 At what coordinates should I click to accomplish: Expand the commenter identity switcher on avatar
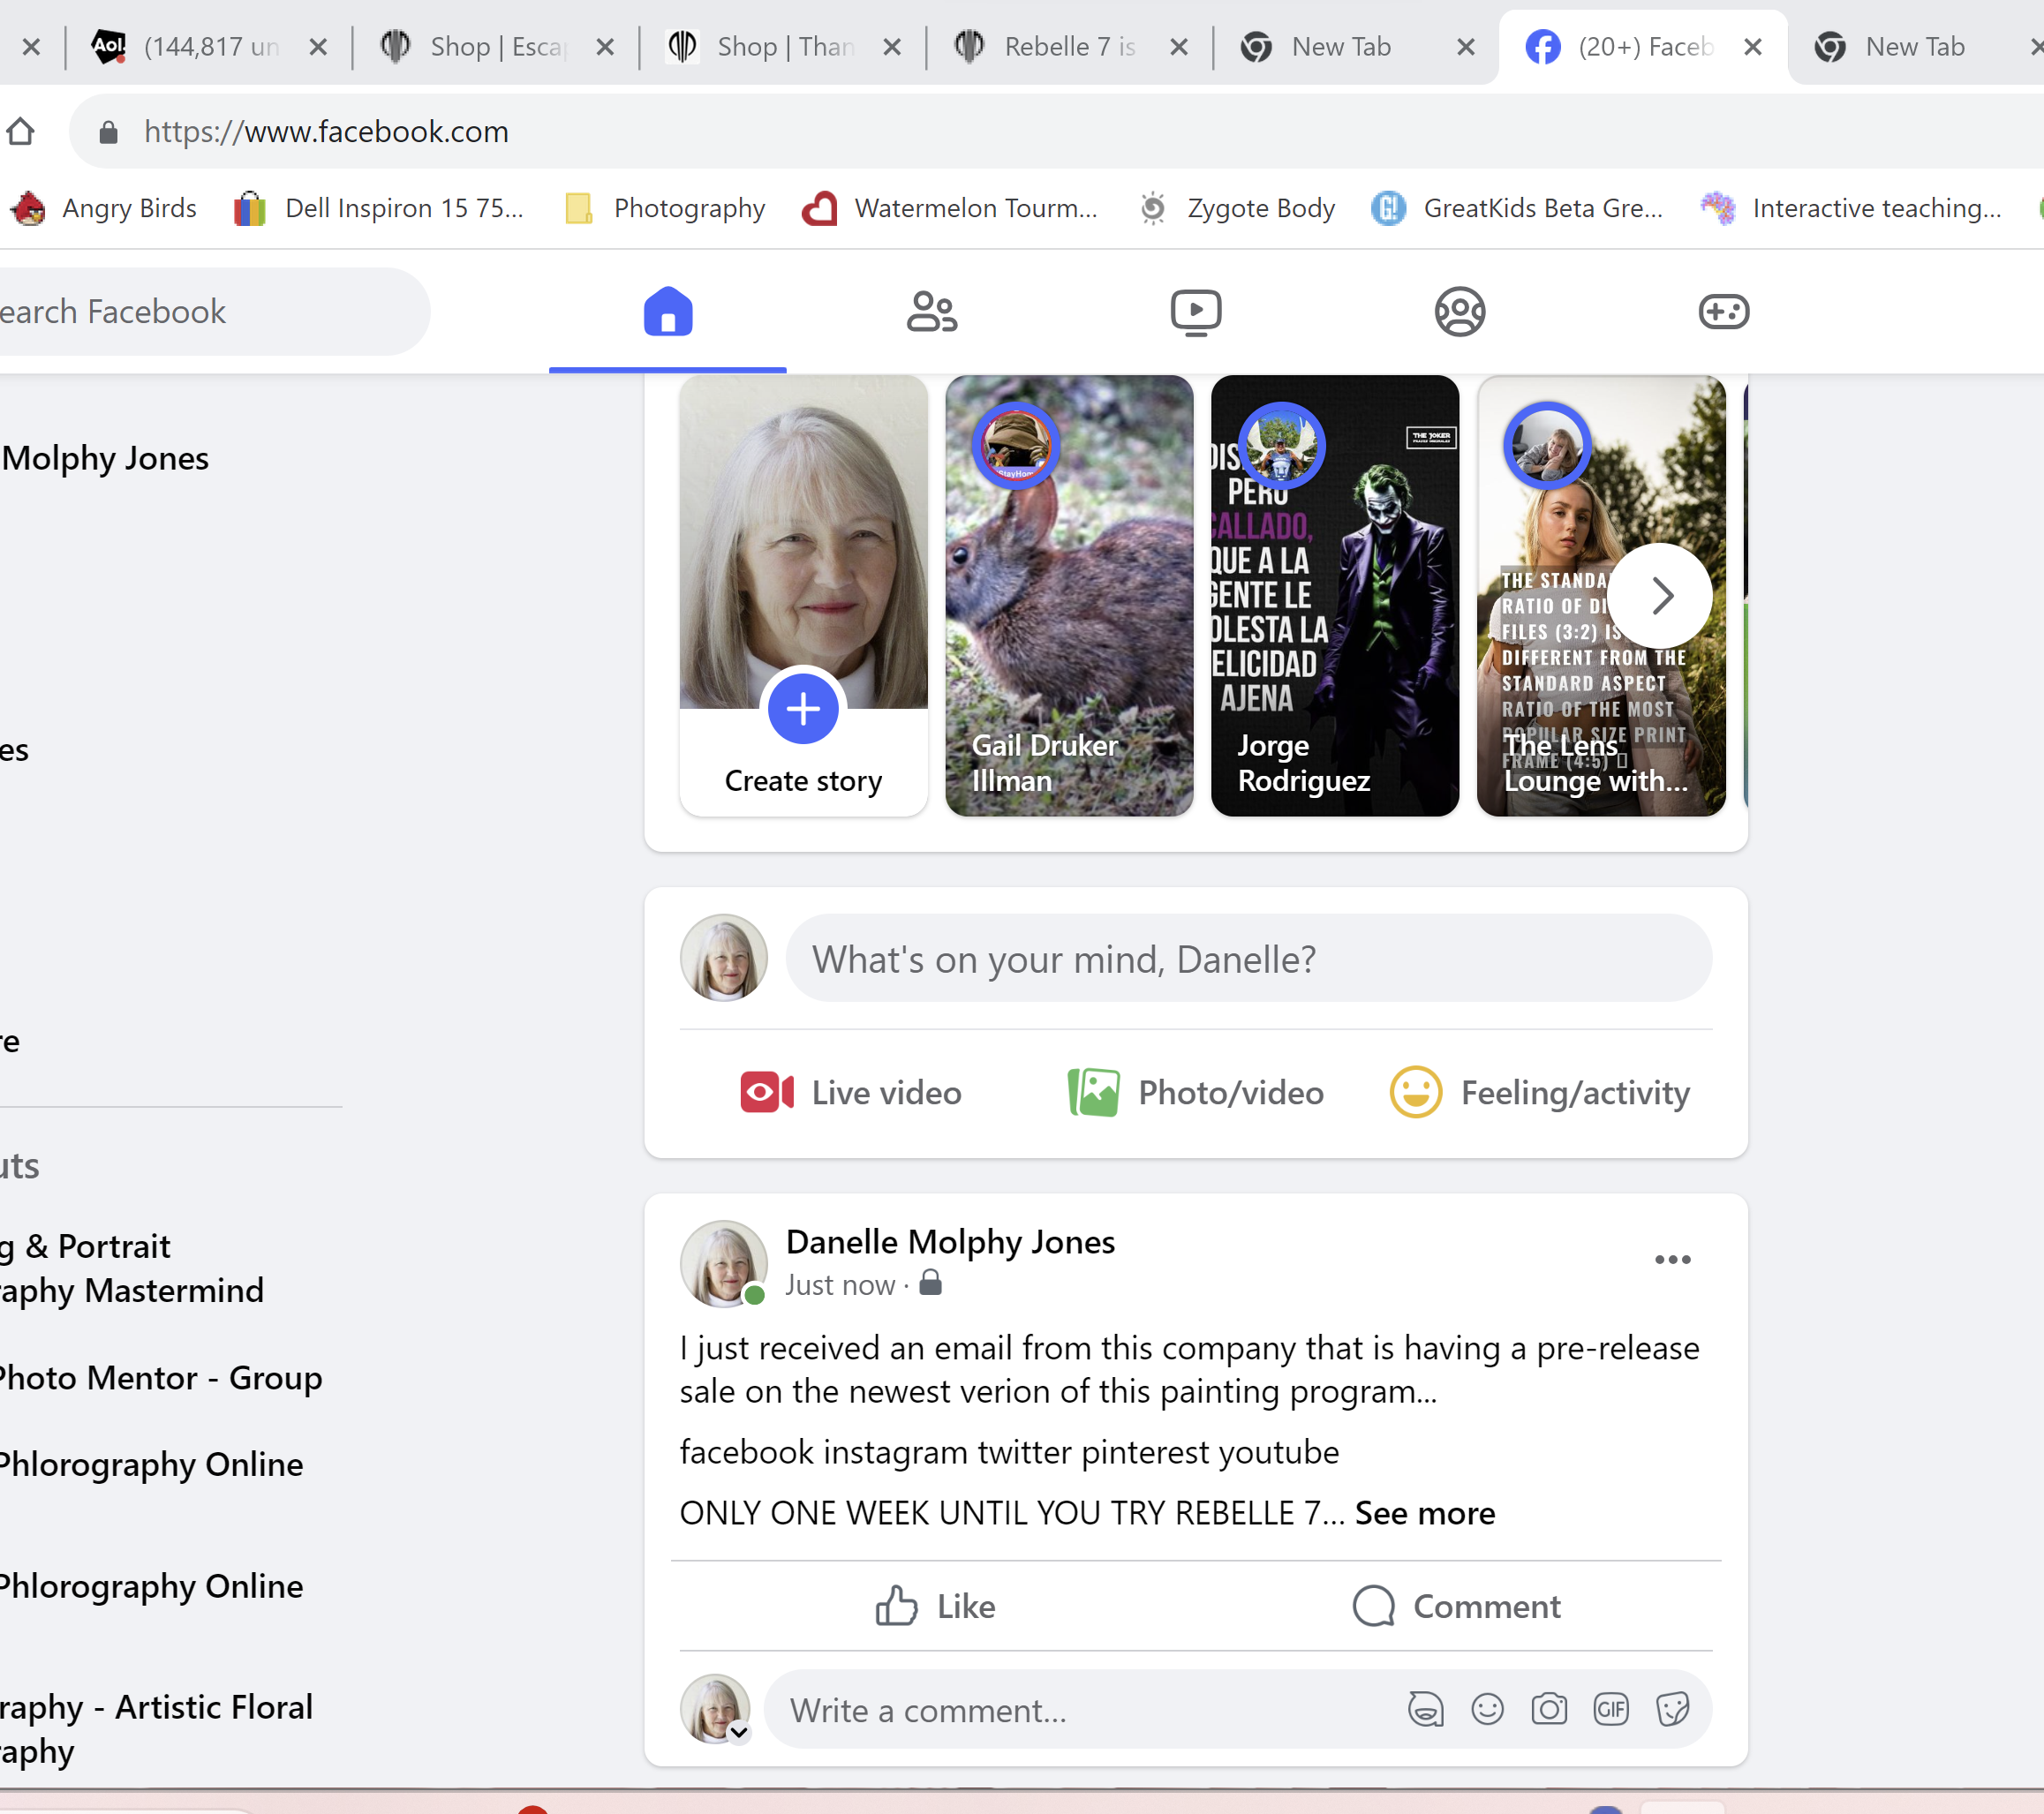[x=739, y=1732]
